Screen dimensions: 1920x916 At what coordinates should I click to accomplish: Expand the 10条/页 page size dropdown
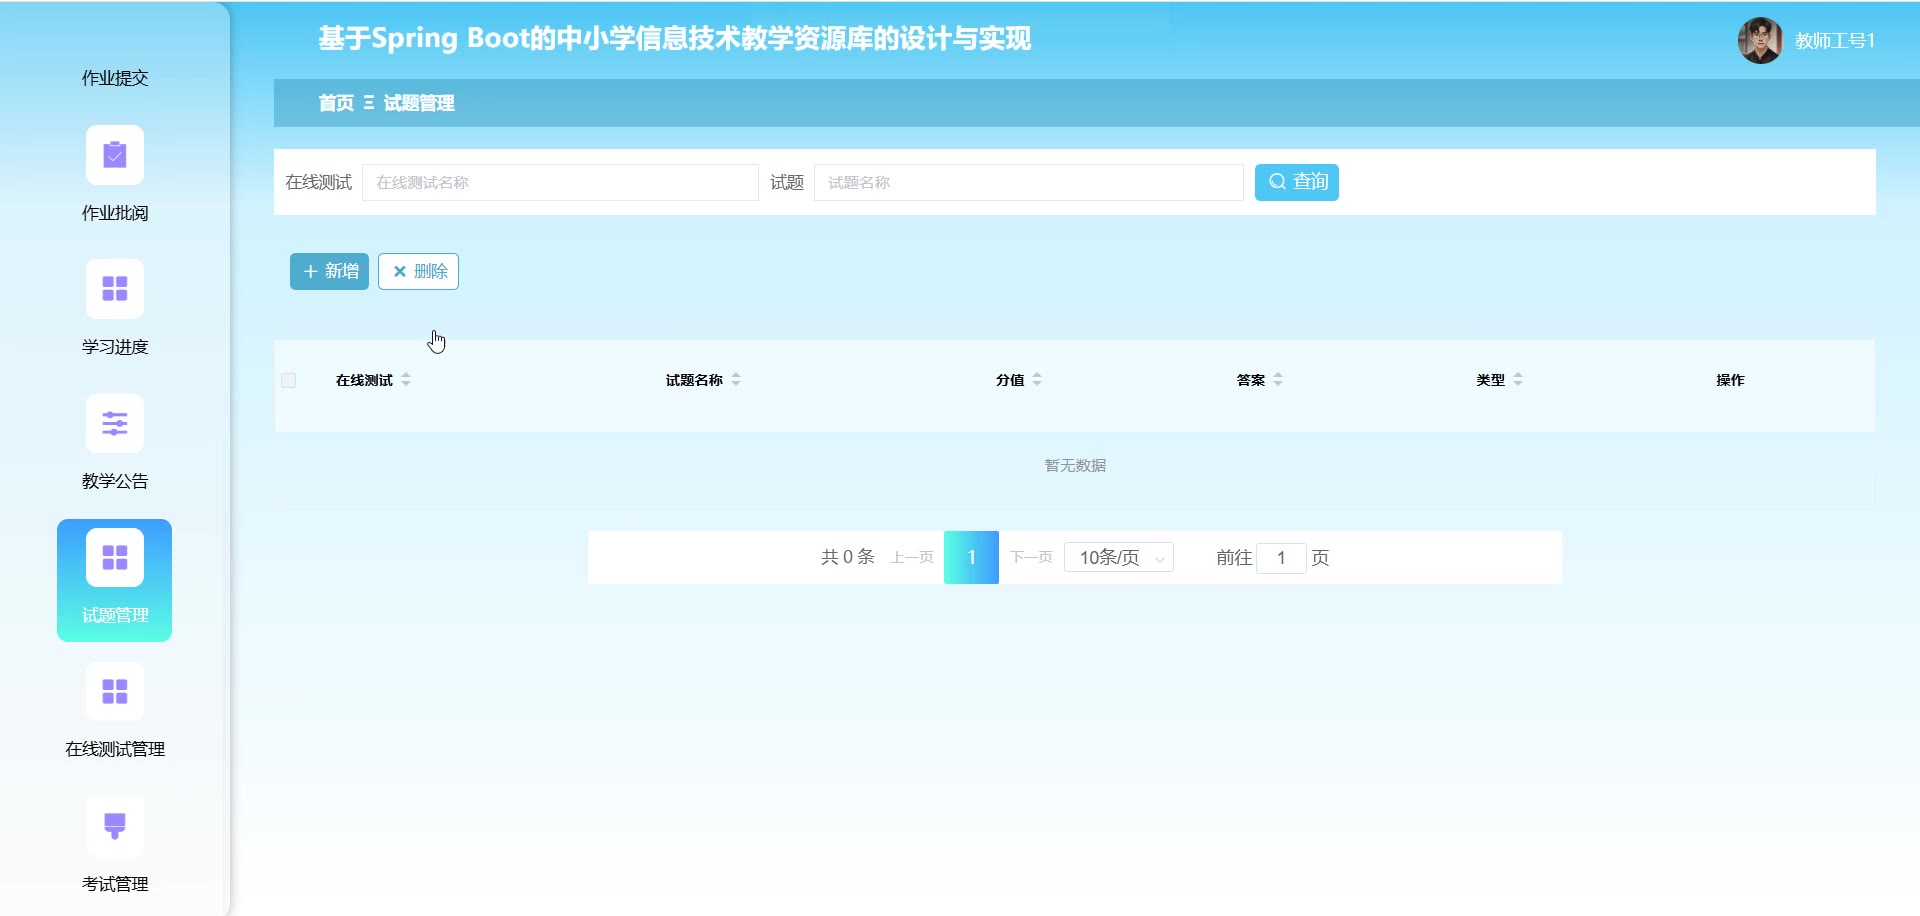pyautogui.click(x=1119, y=558)
